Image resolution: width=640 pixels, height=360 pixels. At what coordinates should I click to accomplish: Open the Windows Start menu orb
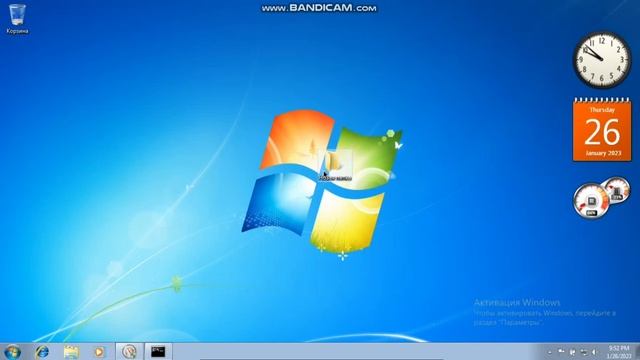[12, 352]
